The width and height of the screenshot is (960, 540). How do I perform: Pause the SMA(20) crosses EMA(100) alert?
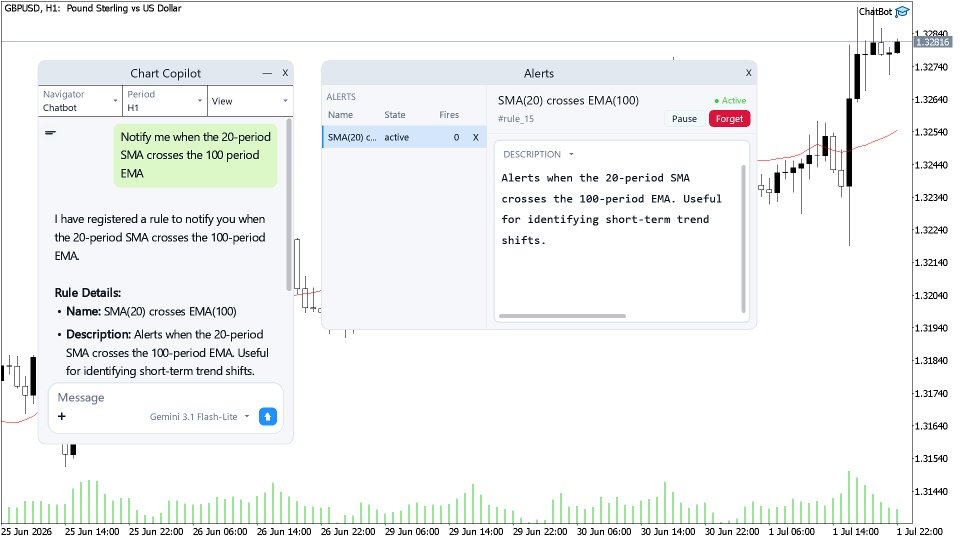[684, 119]
